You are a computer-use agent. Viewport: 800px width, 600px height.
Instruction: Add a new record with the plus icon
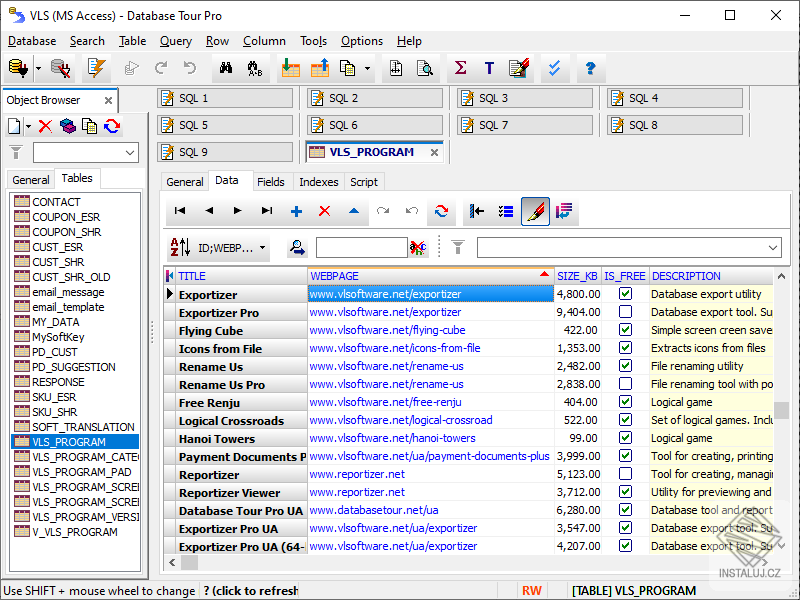(296, 211)
